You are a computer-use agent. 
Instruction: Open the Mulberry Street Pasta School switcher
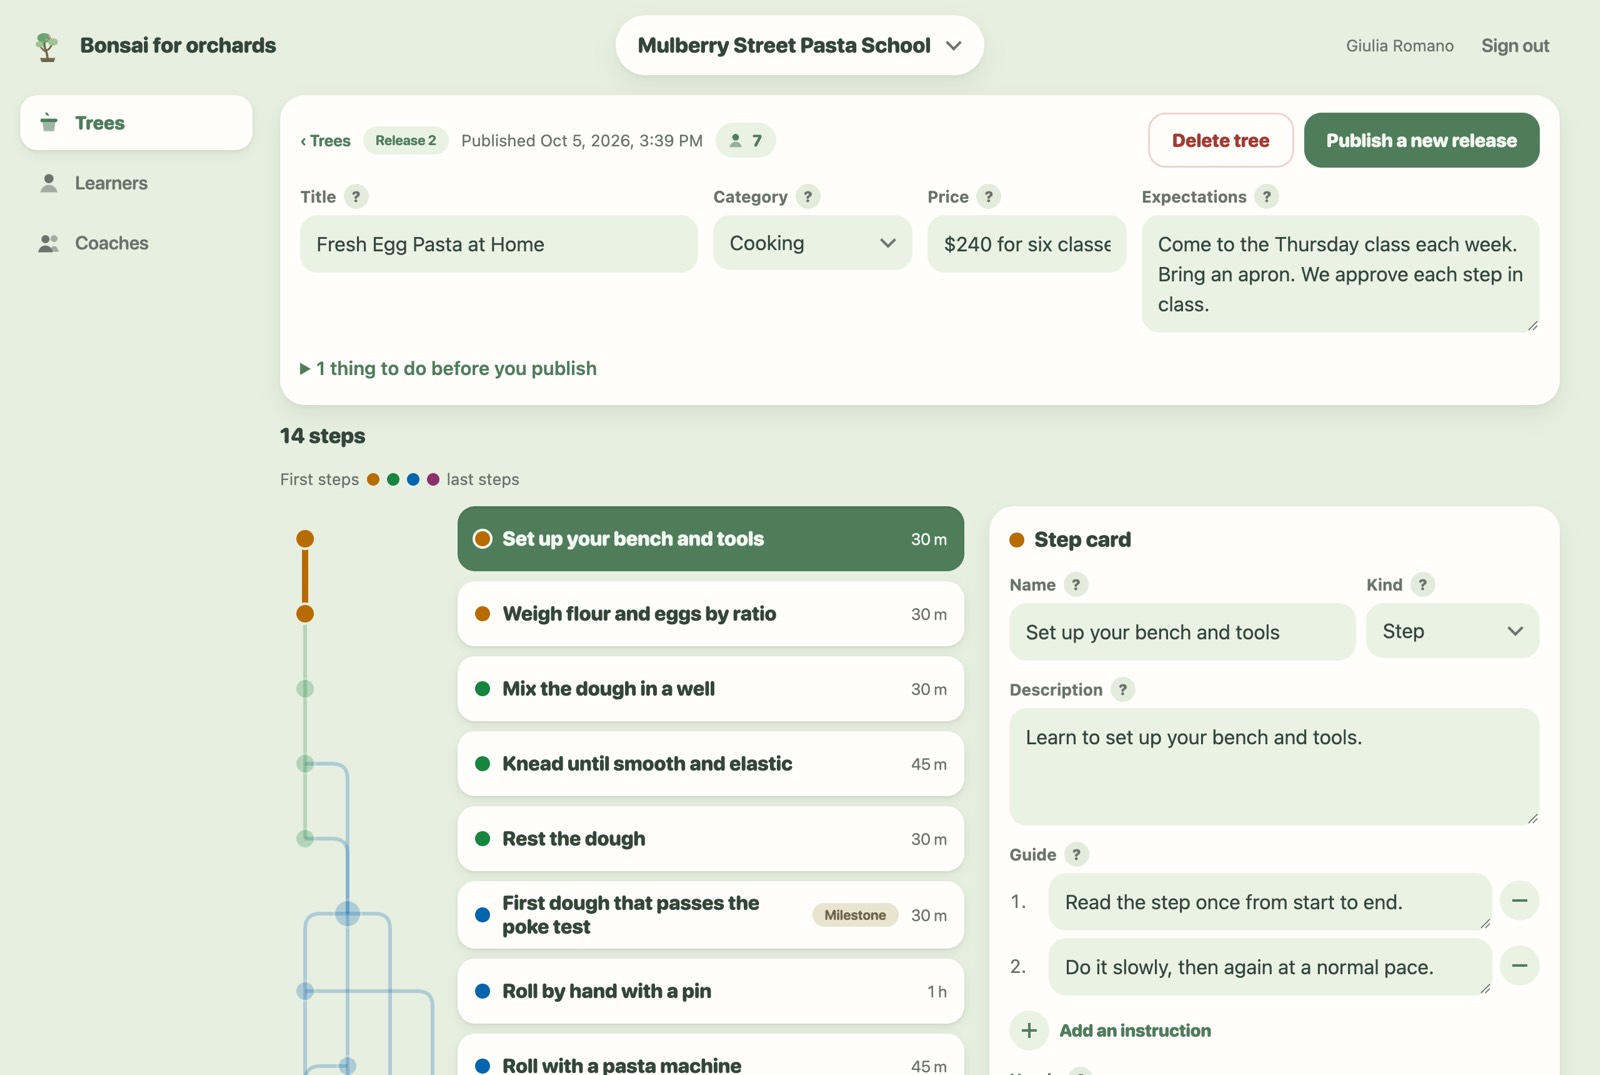800,46
